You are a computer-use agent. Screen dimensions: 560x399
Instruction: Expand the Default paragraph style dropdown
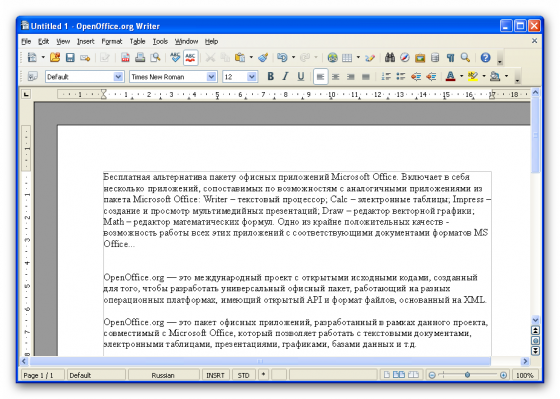point(118,77)
